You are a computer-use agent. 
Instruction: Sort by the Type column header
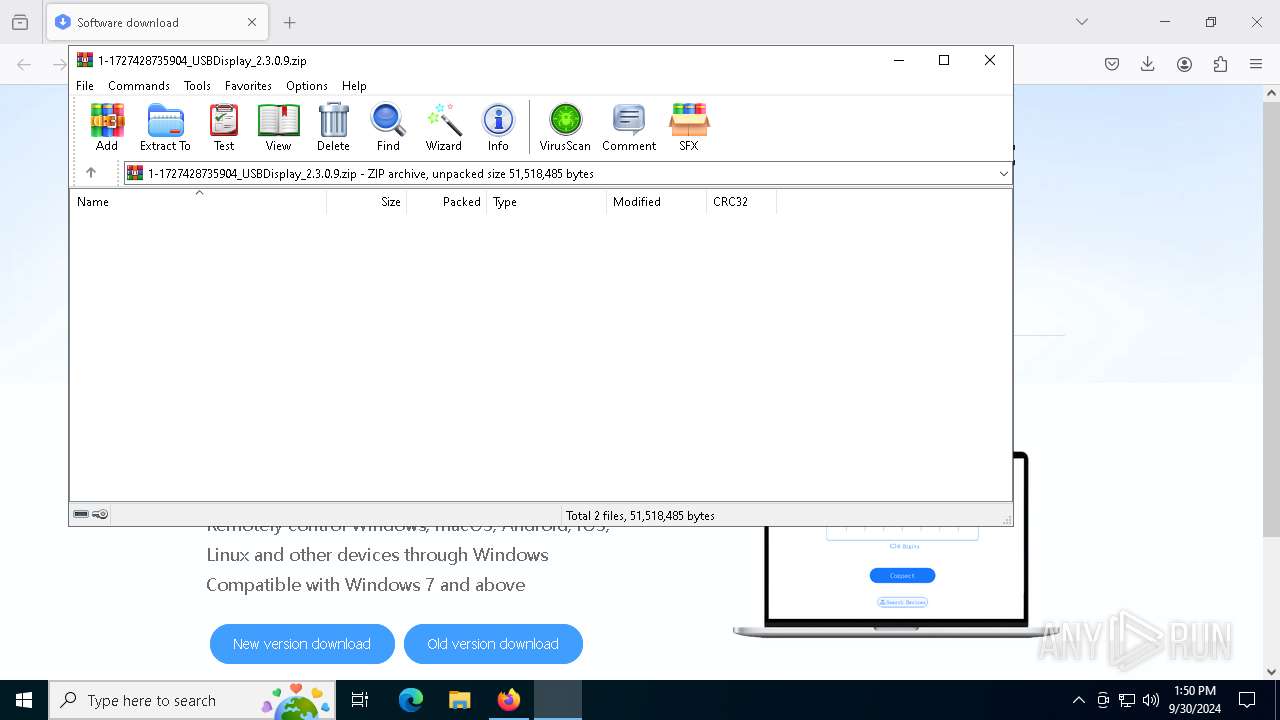pyautogui.click(x=547, y=202)
